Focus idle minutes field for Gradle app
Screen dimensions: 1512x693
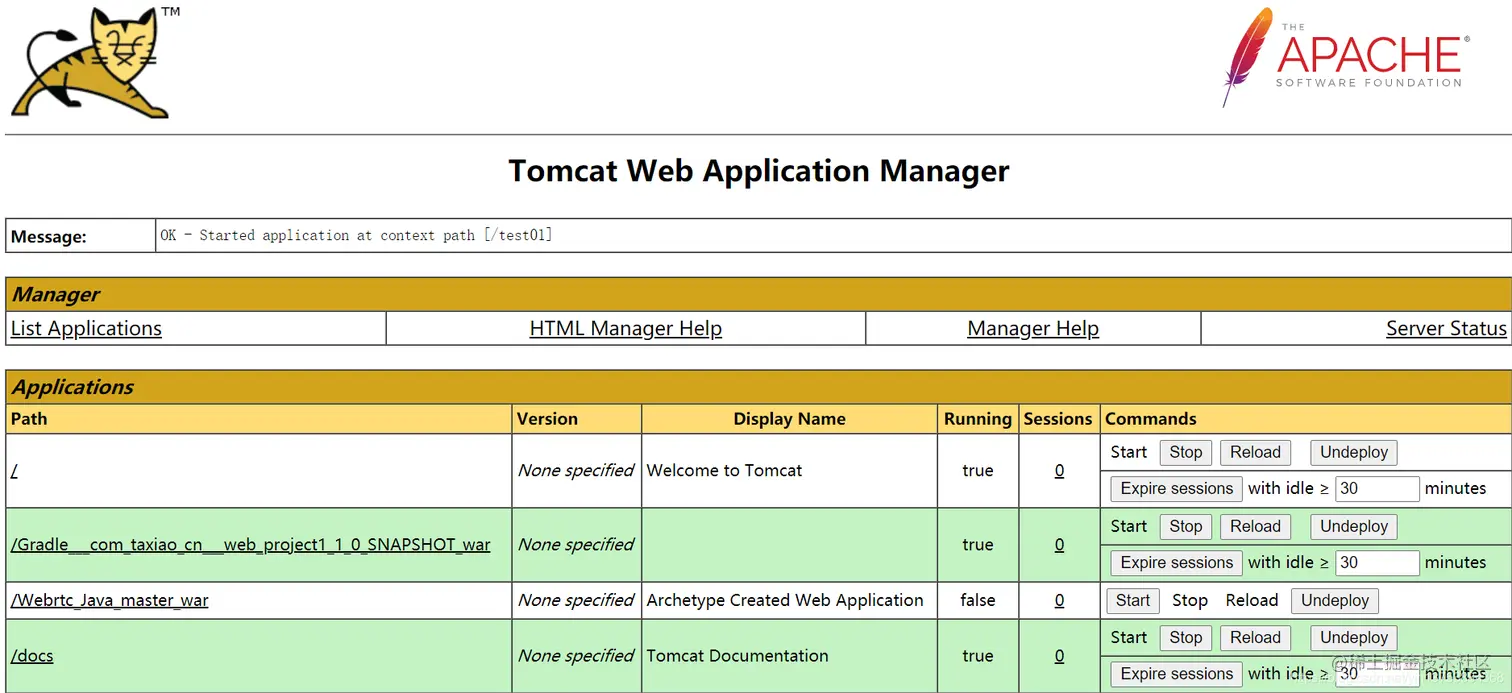pos(1377,562)
